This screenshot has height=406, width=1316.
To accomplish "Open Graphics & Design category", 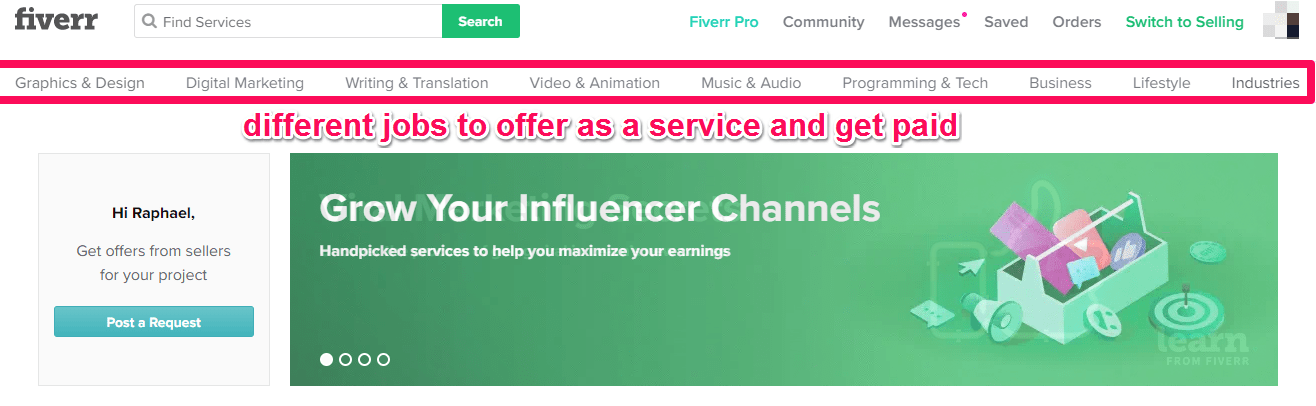I will pyautogui.click(x=80, y=83).
